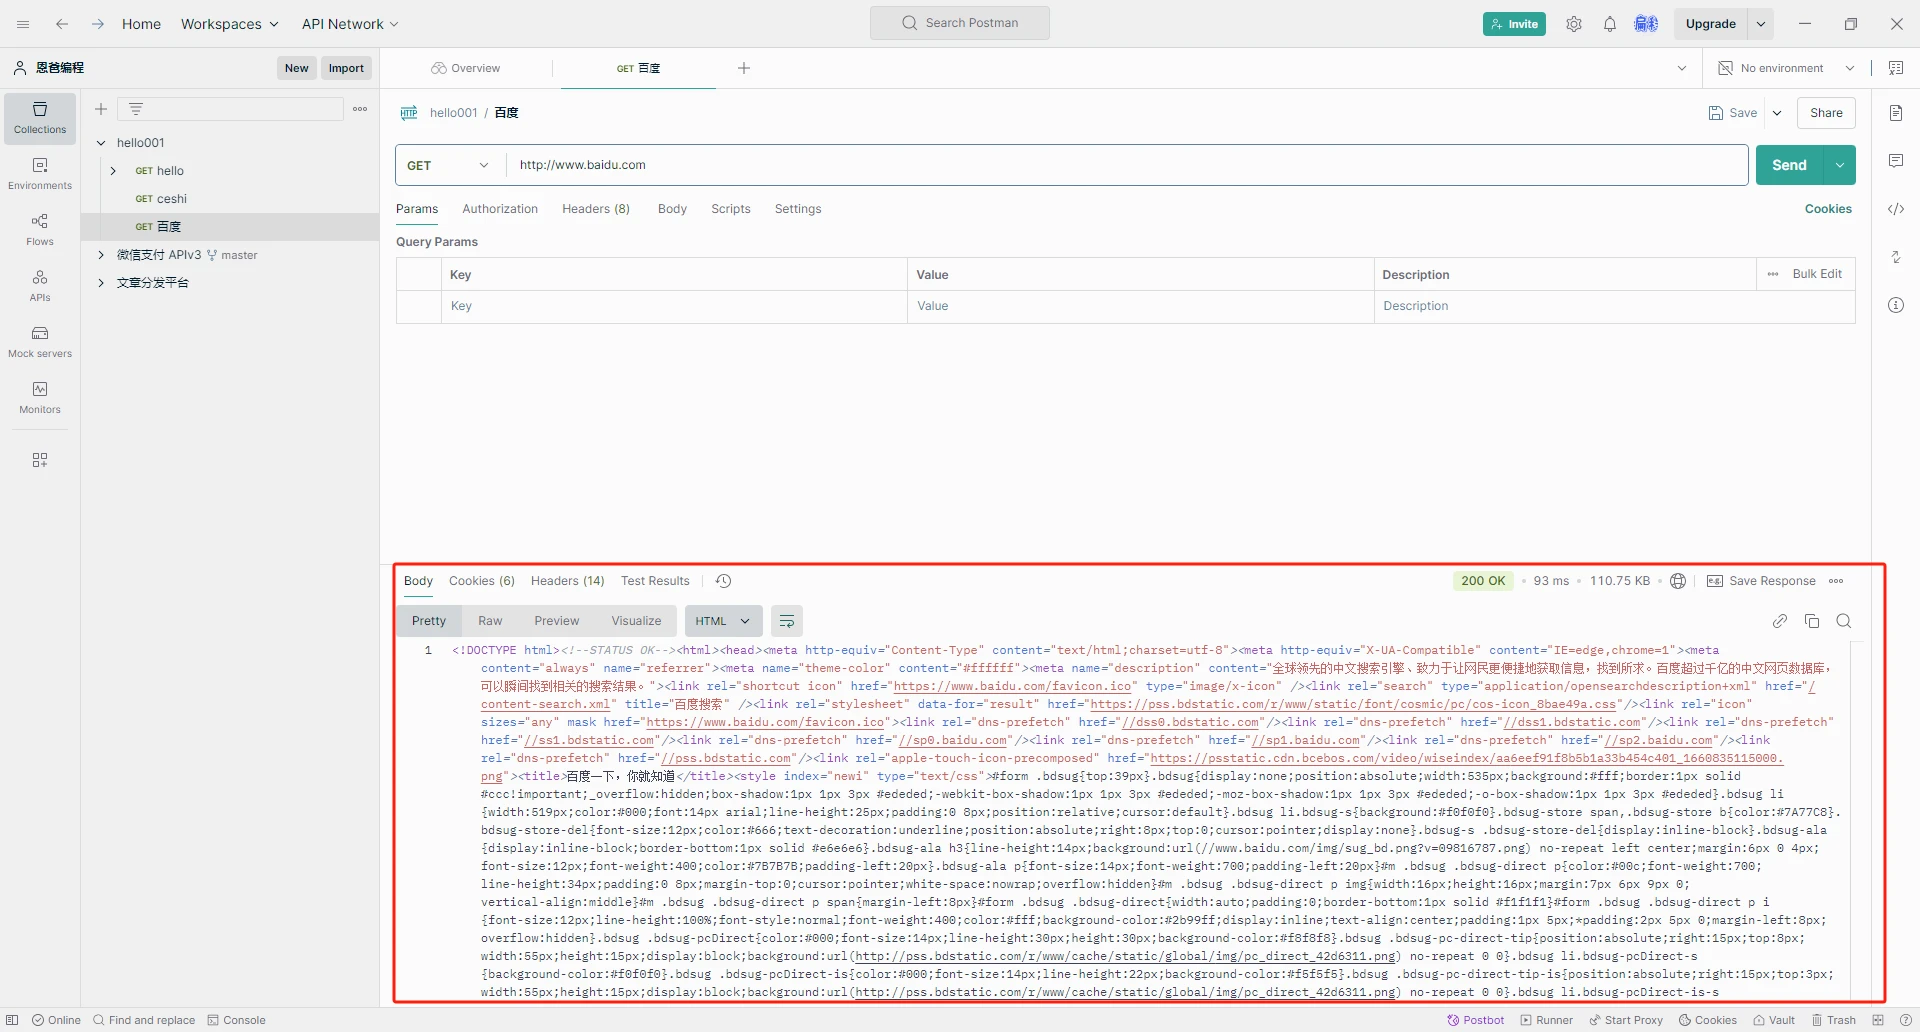
Task: Click the request URL input field
Action: tap(1128, 165)
